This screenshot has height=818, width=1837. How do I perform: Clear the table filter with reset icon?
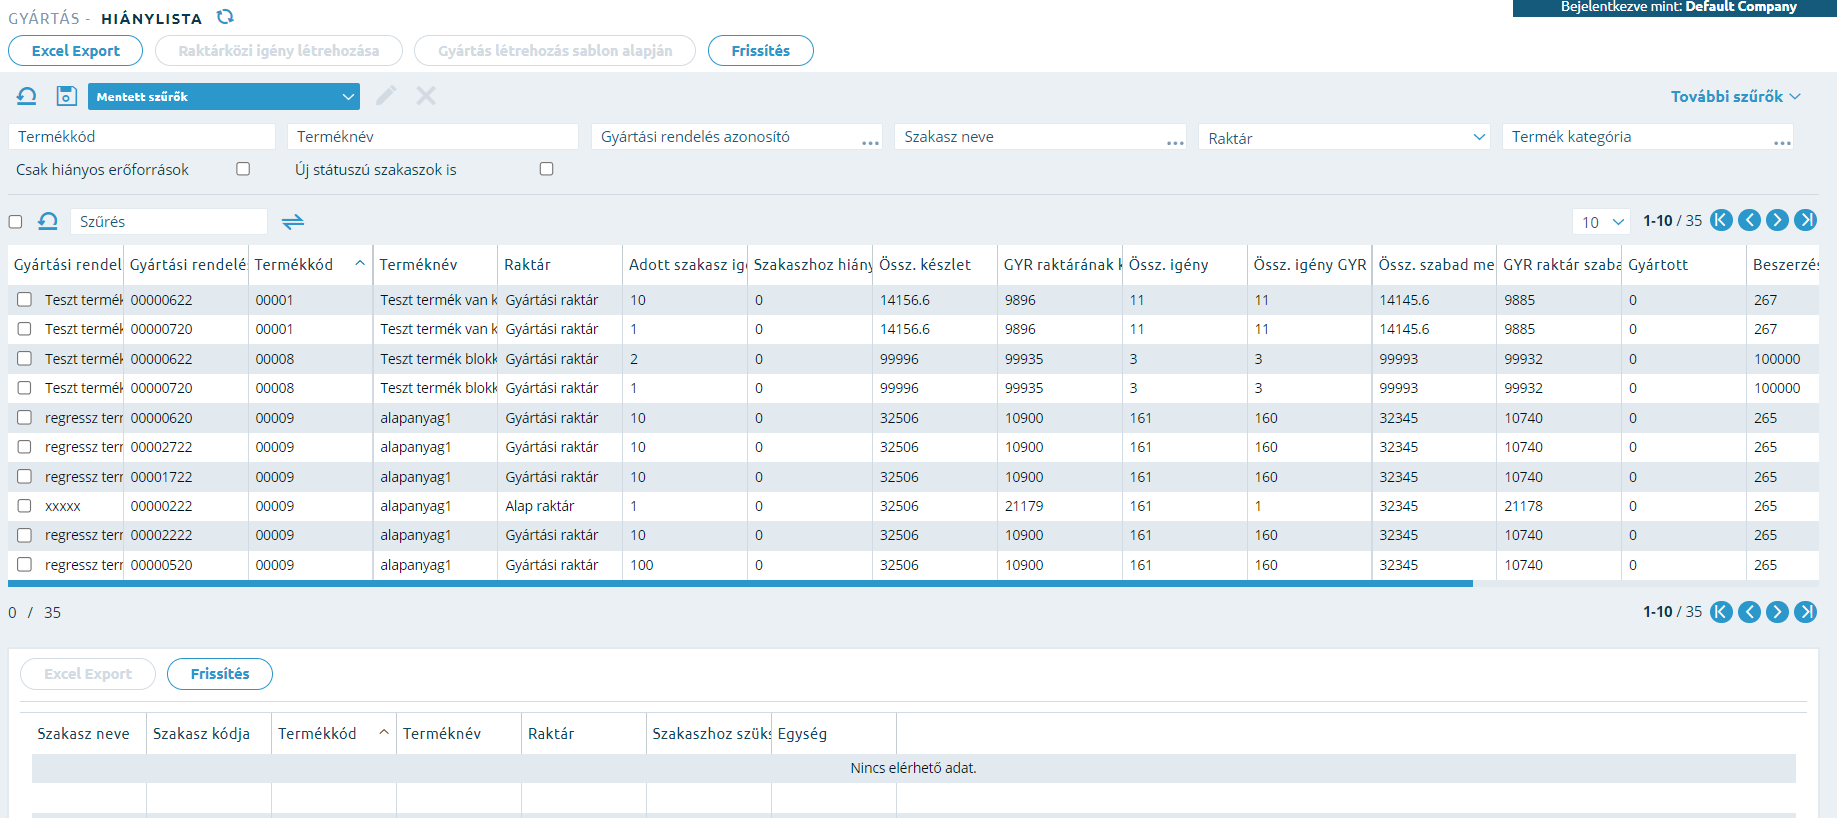(47, 221)
